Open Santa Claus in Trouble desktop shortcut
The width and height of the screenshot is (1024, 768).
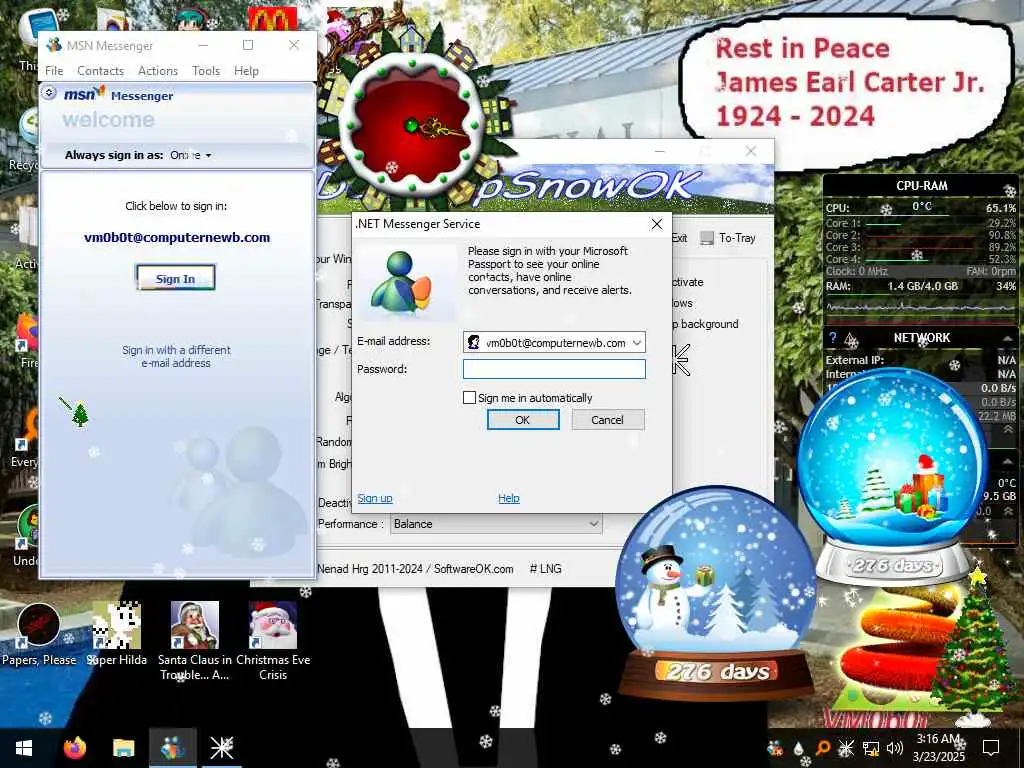(195, 641)
